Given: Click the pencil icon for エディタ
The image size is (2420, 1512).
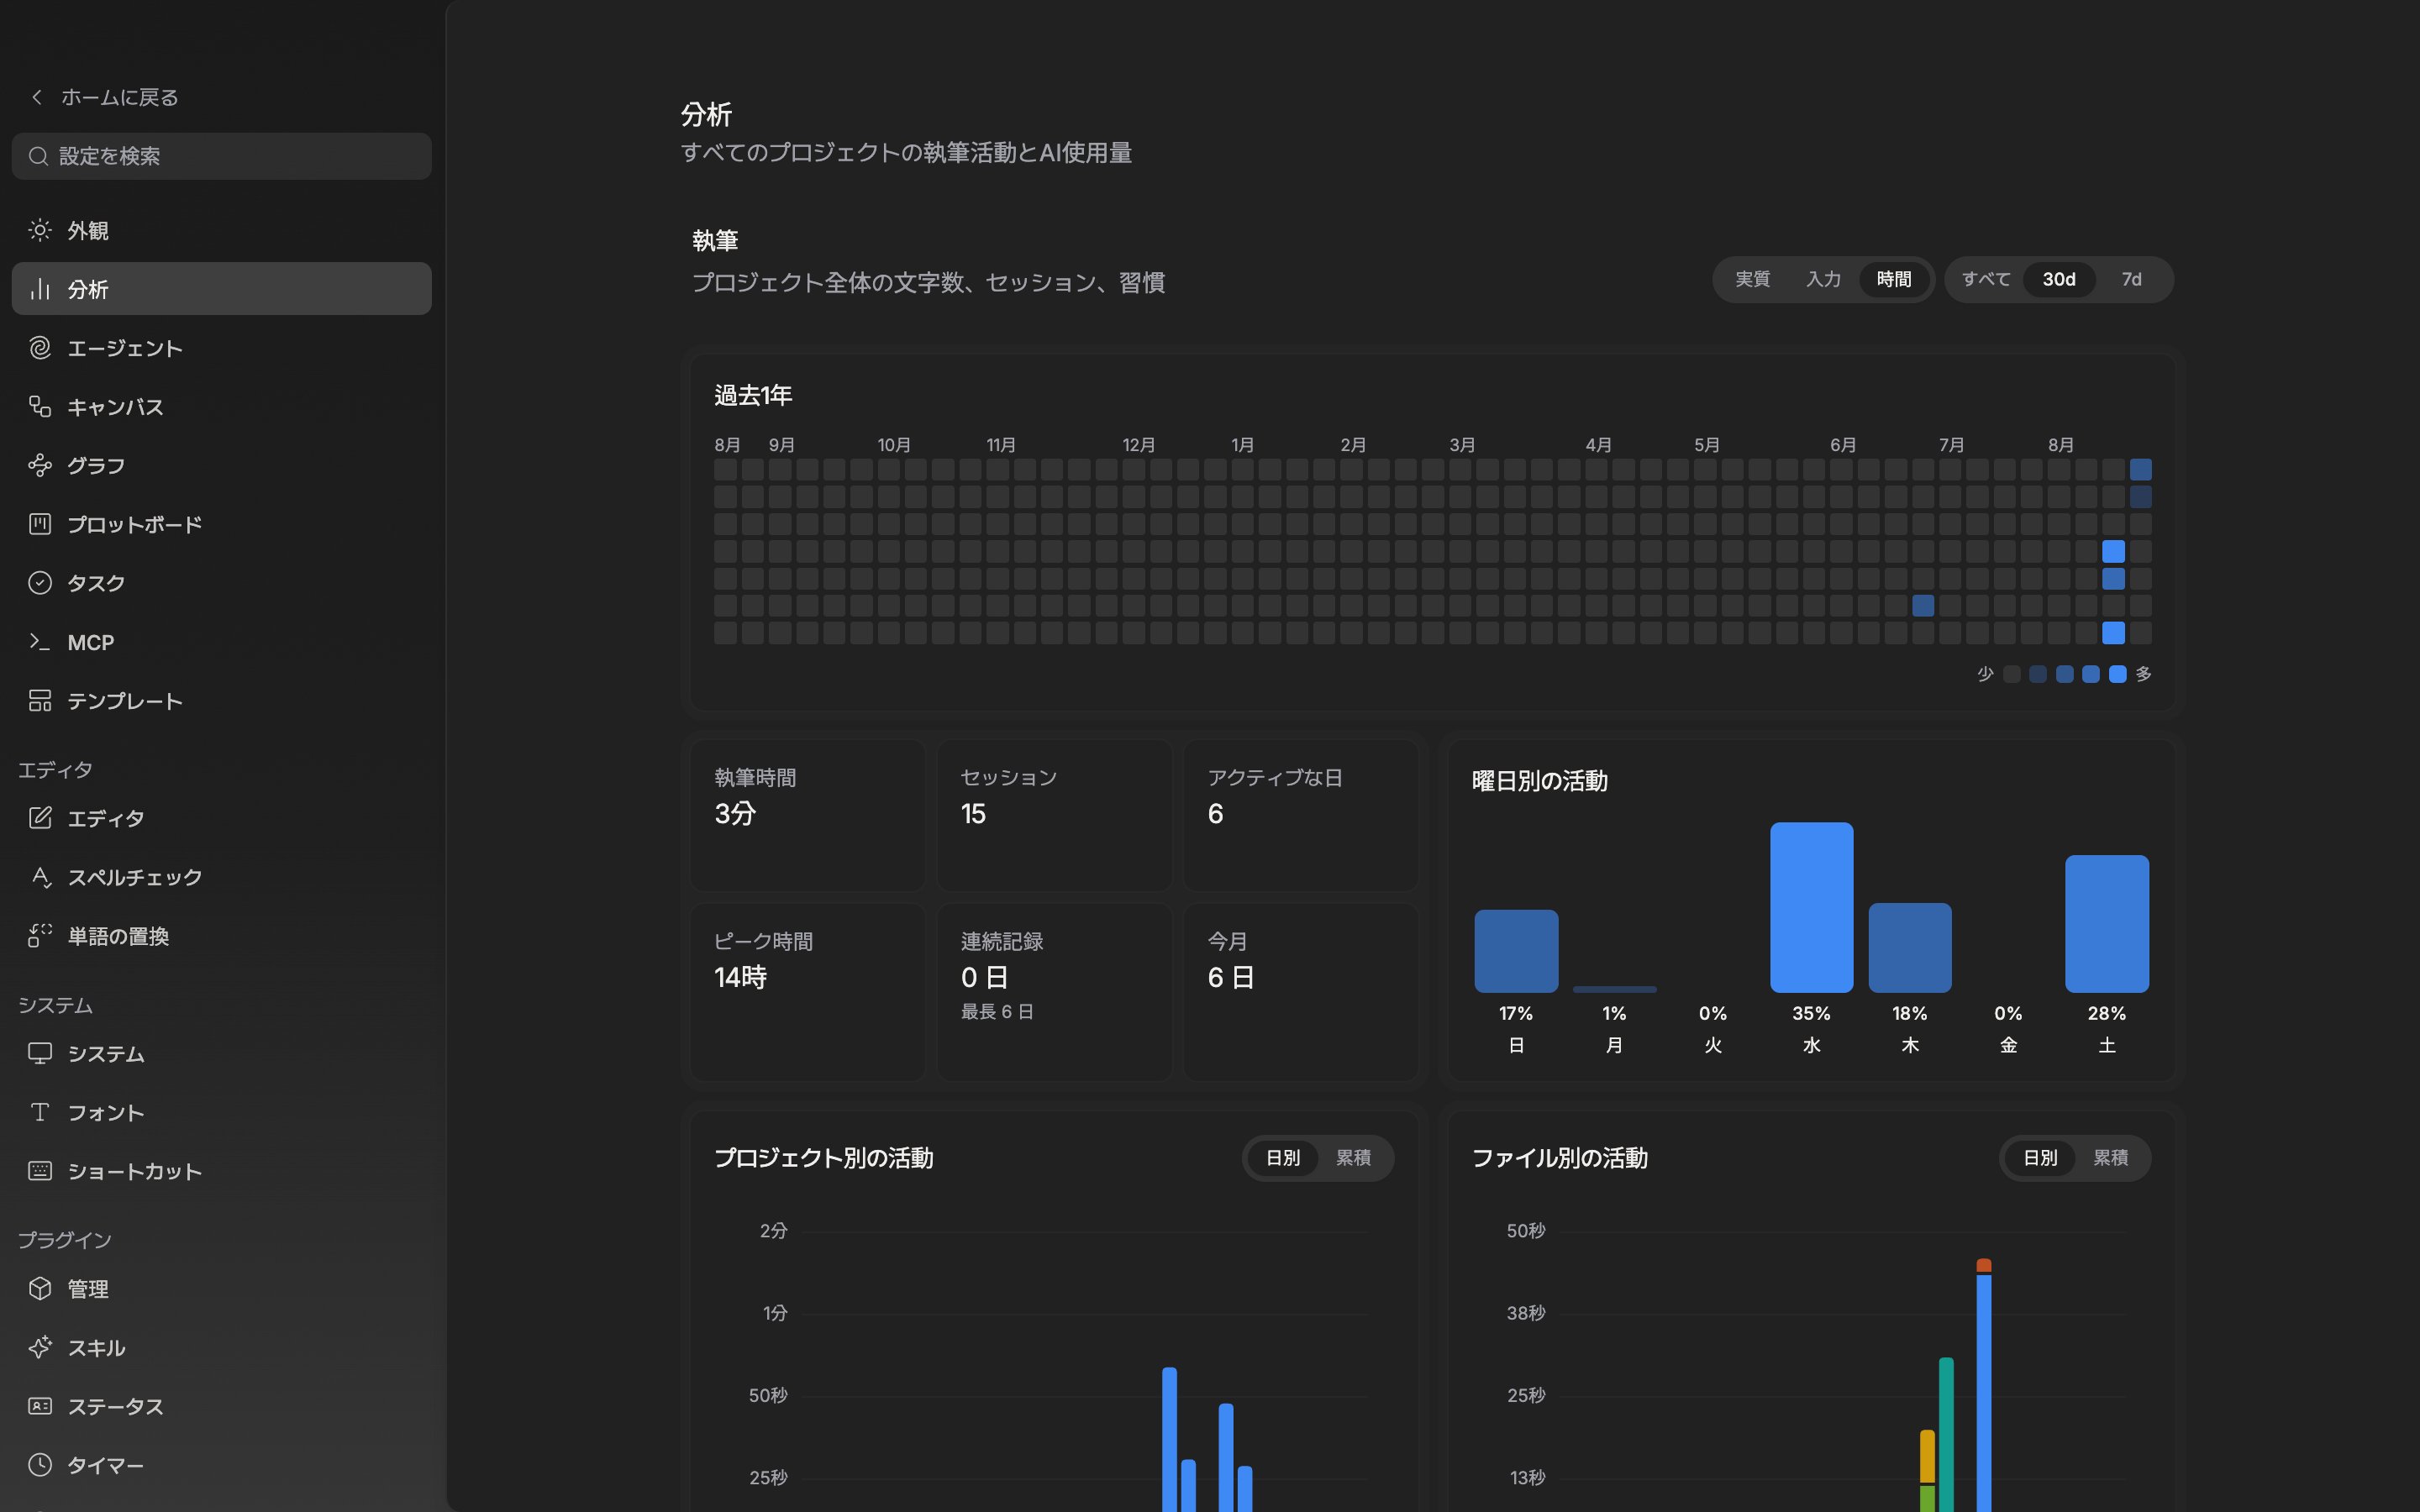Looking at the screenshot, I should coord(40,818).
